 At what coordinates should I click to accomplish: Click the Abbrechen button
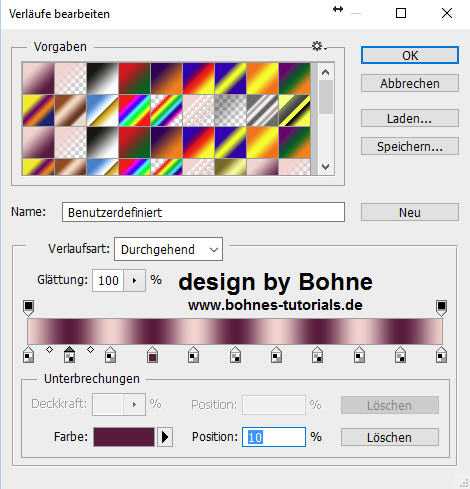410,83
